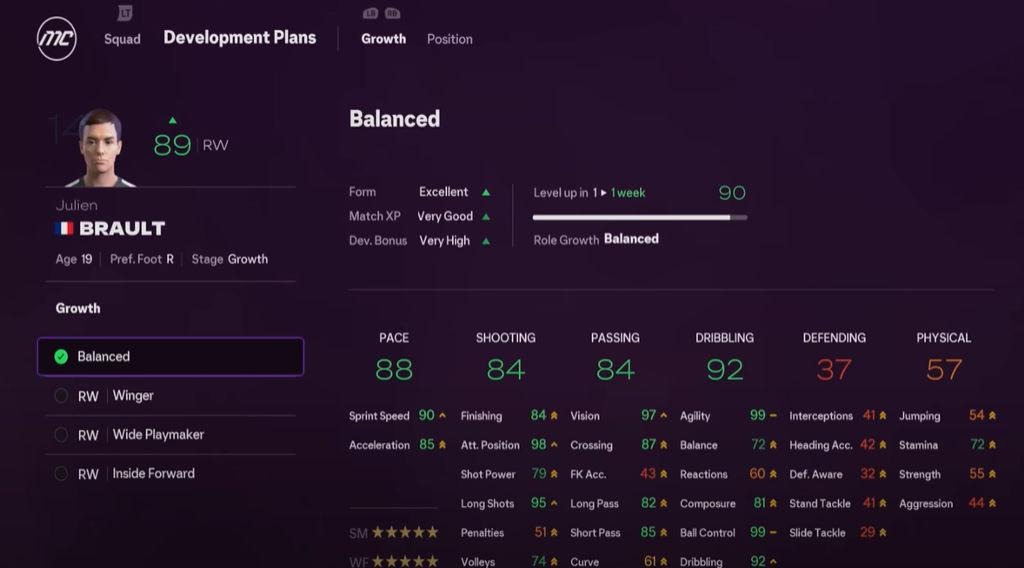Click the Form Excellent green arrow
1024x568 pixels.
[x=486, y=192]
